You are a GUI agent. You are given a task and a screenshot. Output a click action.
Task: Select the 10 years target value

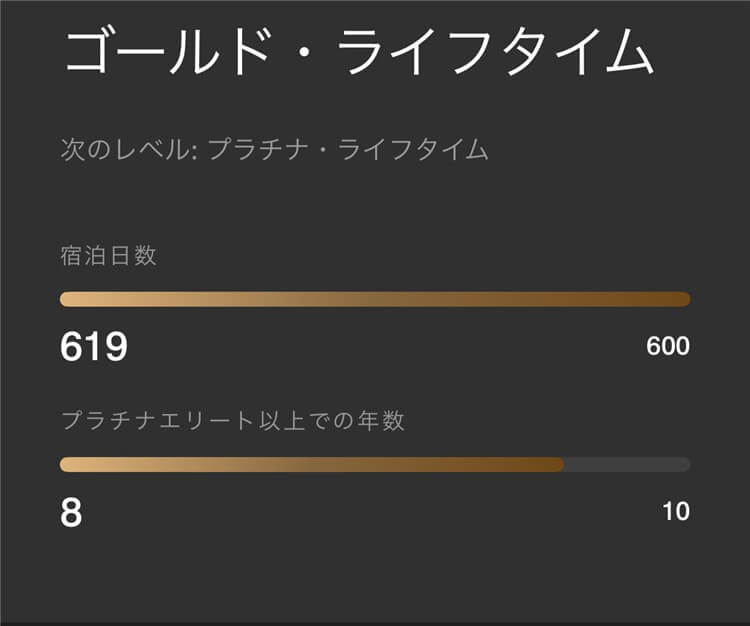(x=676, y=512)
